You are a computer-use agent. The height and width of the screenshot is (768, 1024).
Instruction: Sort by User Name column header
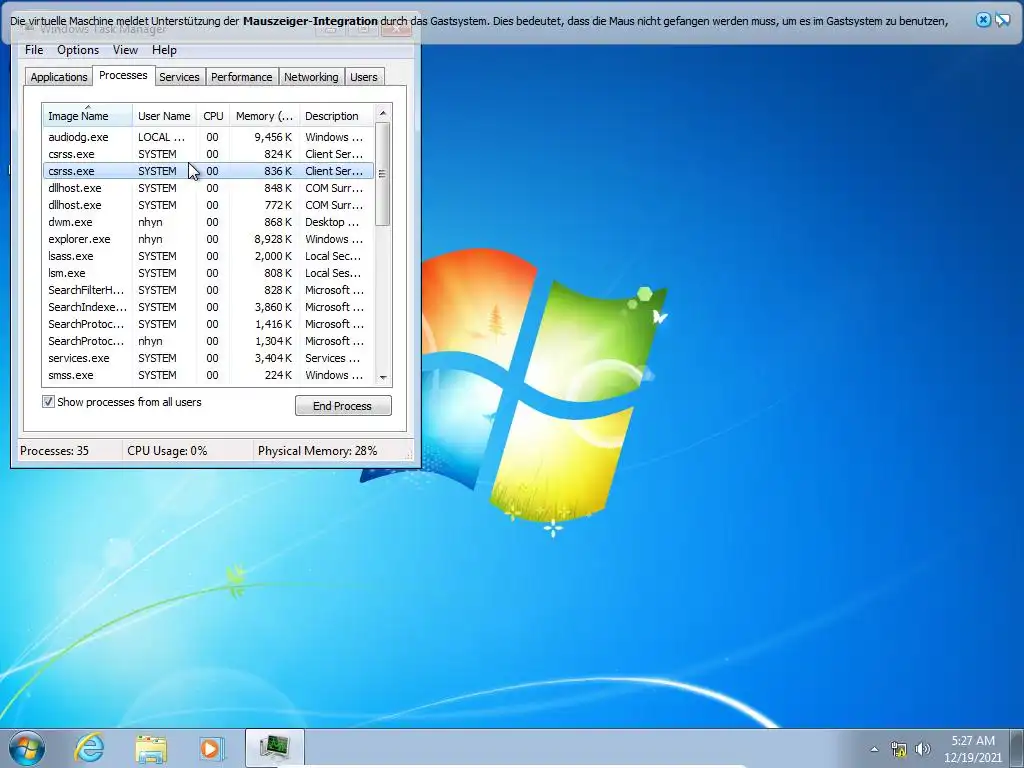pyautogui.click(x=165, y=116)
